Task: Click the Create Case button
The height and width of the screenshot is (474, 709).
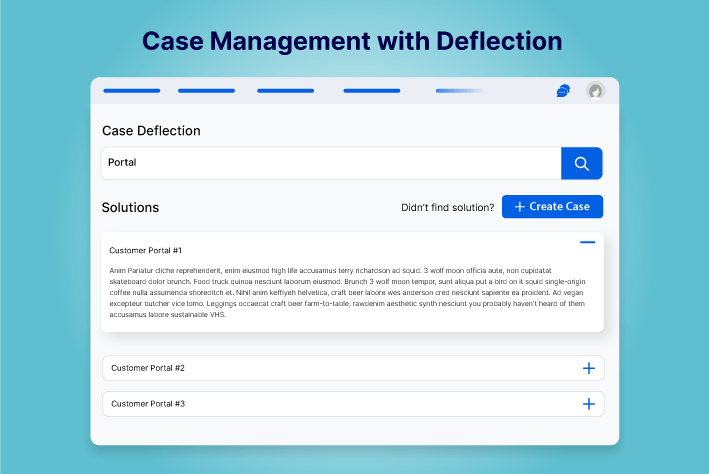Action: point(552,207)
